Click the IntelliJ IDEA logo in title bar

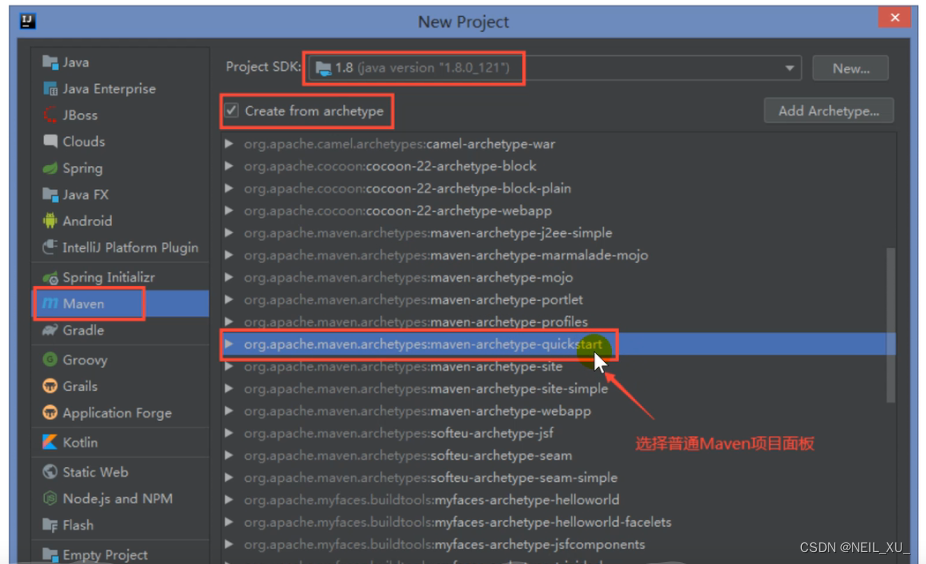coord(28,21)
